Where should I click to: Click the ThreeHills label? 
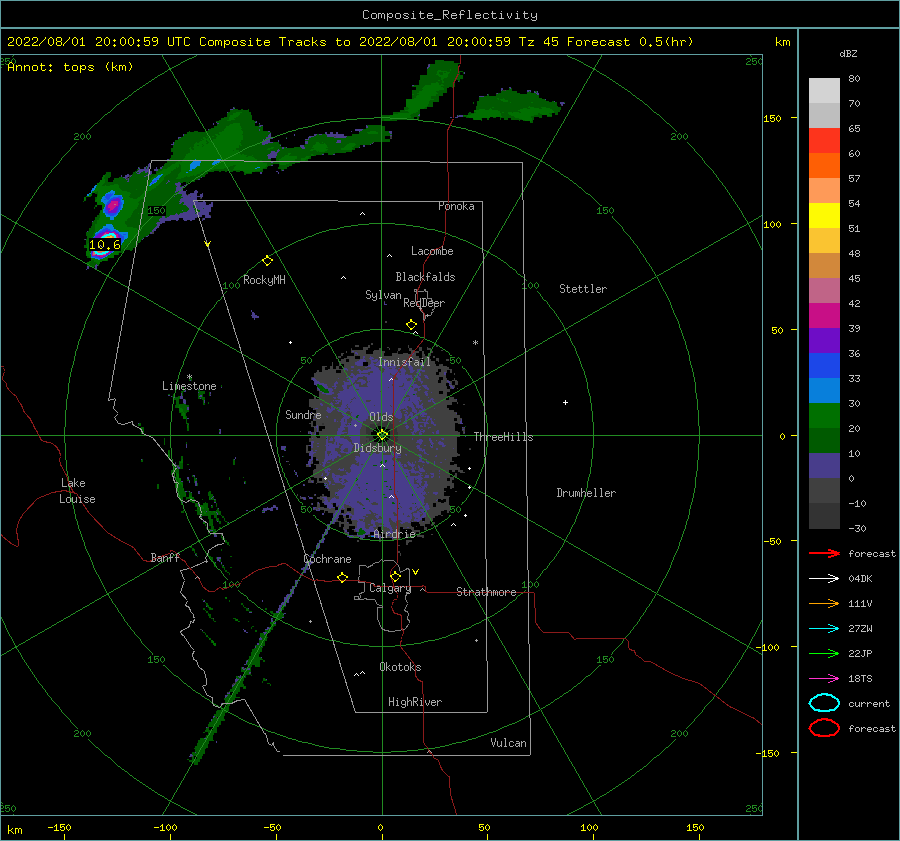point(503,437)
